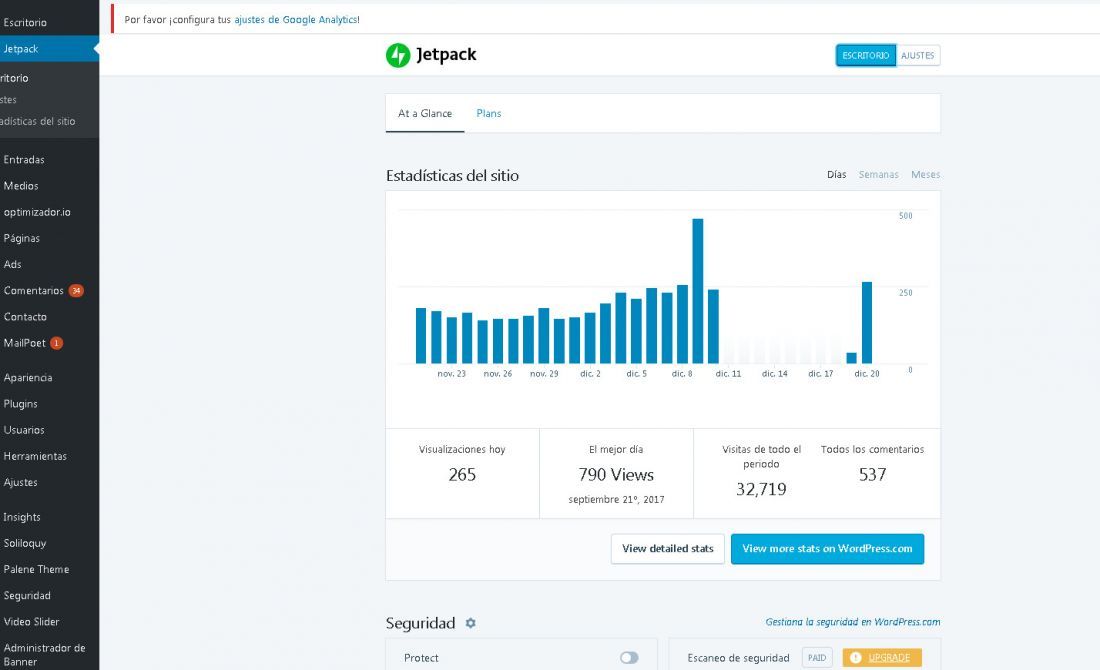Click the Escaneo de seguridad label
This screenshot has width=1100, height=670.
click(739, 658)
